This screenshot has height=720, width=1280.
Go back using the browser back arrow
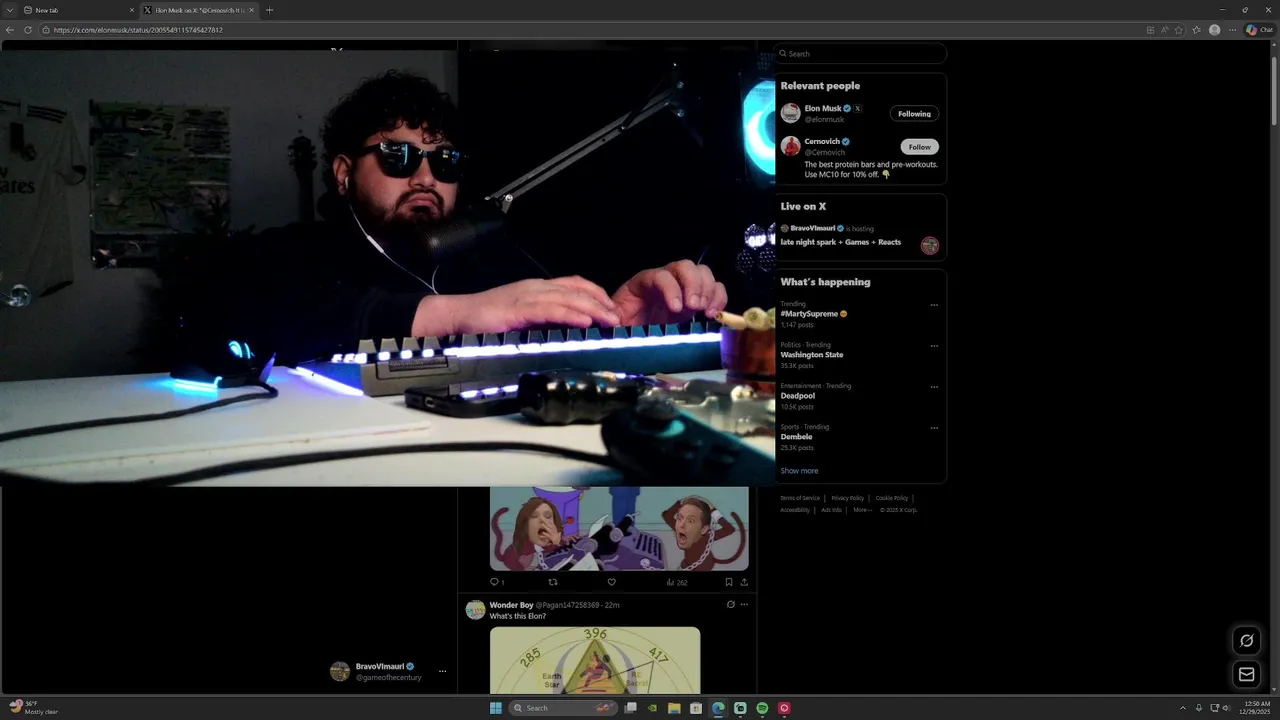[10, 30]
